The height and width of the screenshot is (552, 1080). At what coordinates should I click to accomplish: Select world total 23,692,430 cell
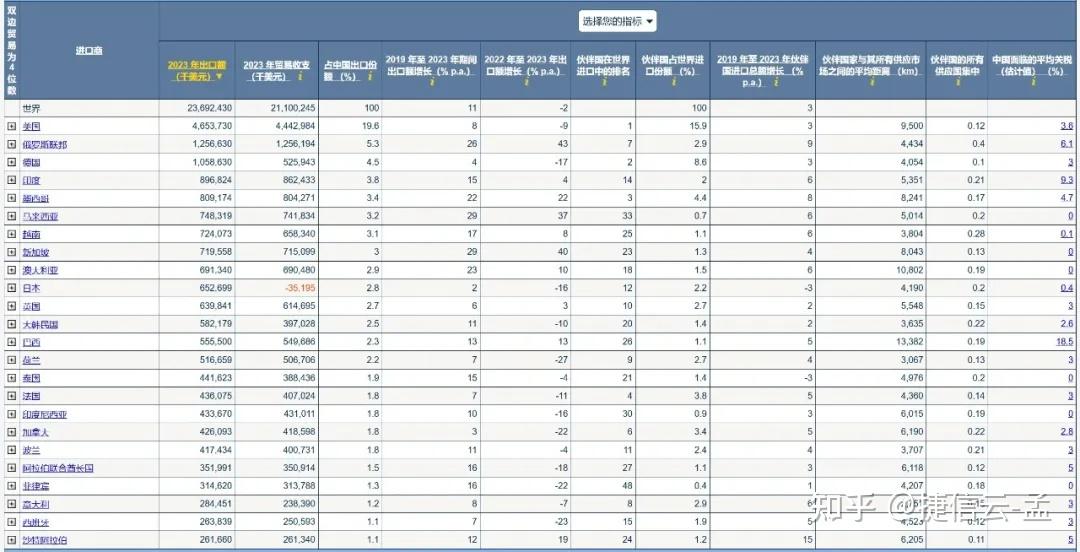[x=209, y=108]
